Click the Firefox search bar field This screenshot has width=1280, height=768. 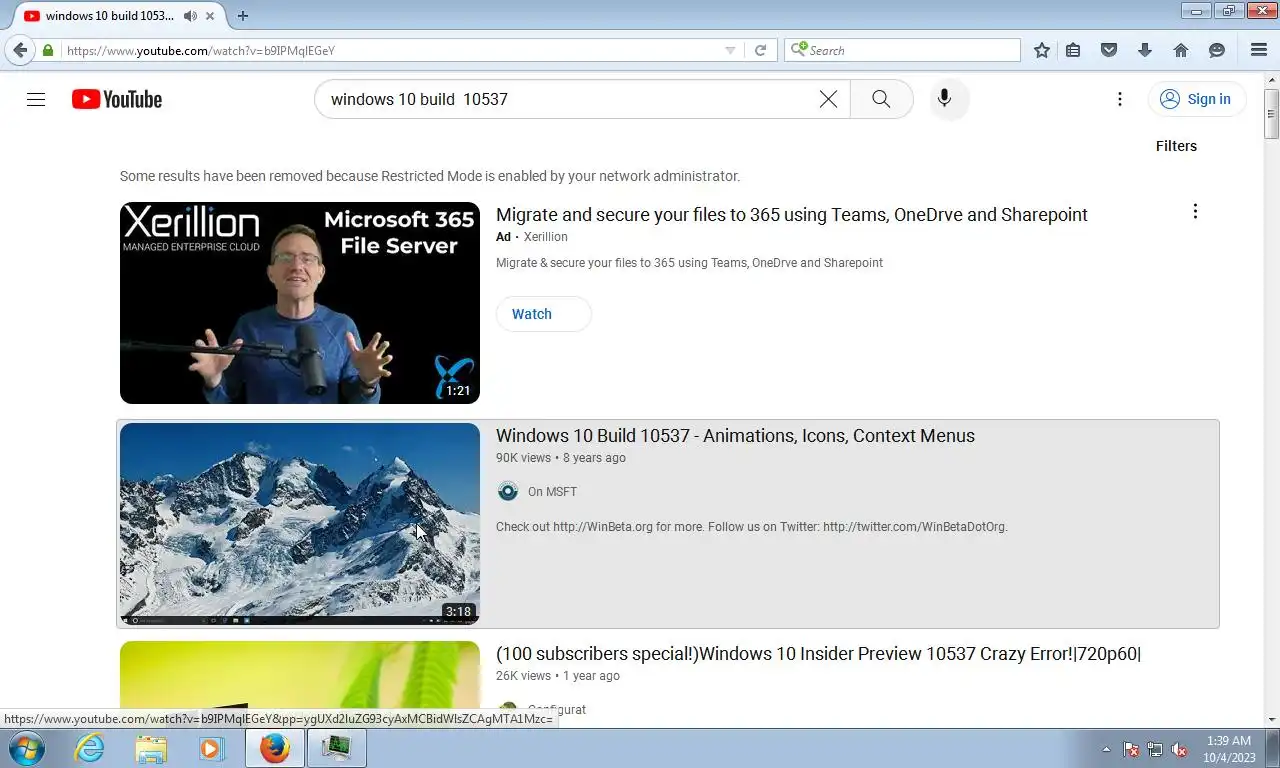tap(902, 50)
